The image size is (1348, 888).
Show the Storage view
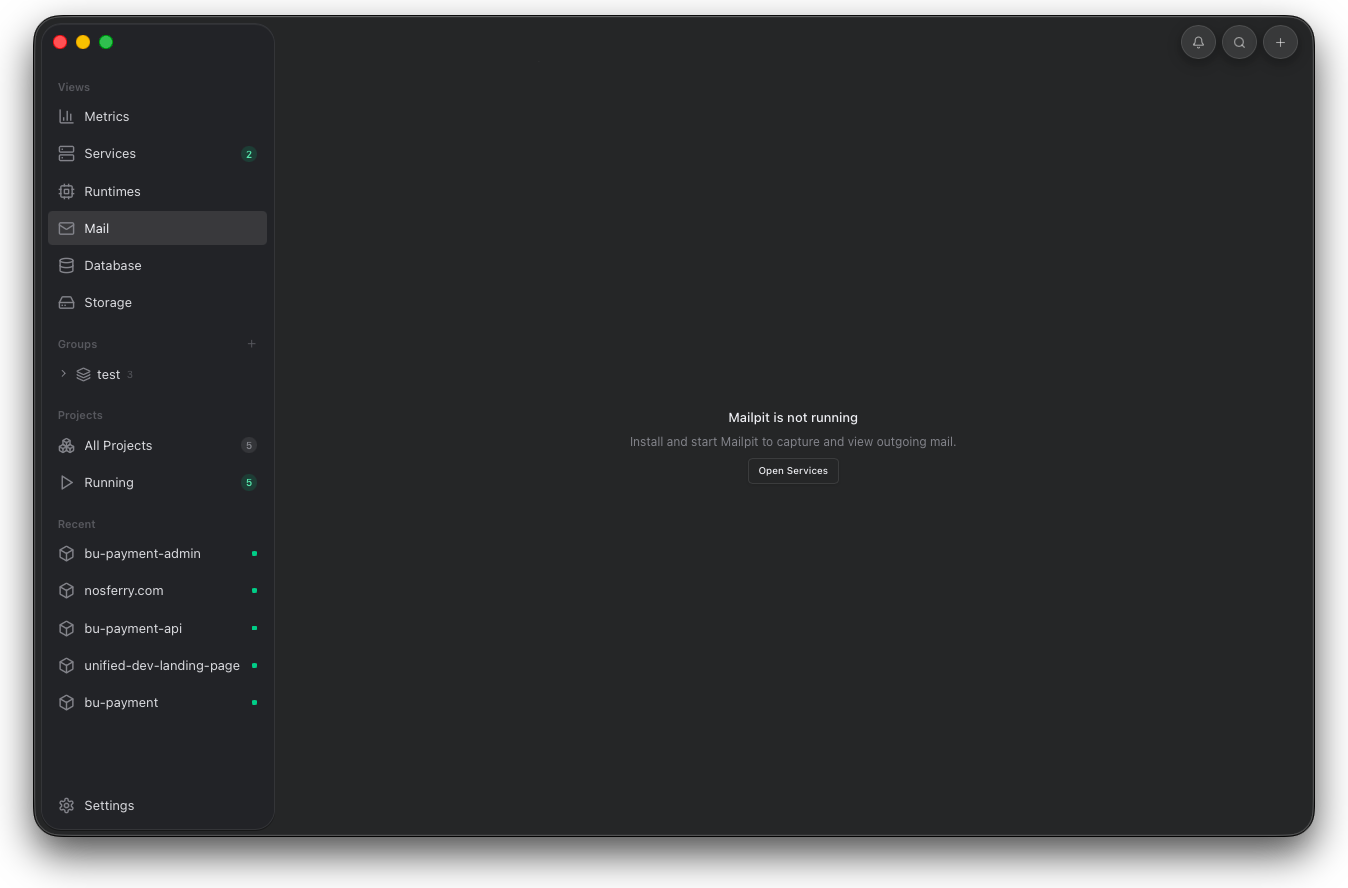pyautogui.click(x=157, y=302)
